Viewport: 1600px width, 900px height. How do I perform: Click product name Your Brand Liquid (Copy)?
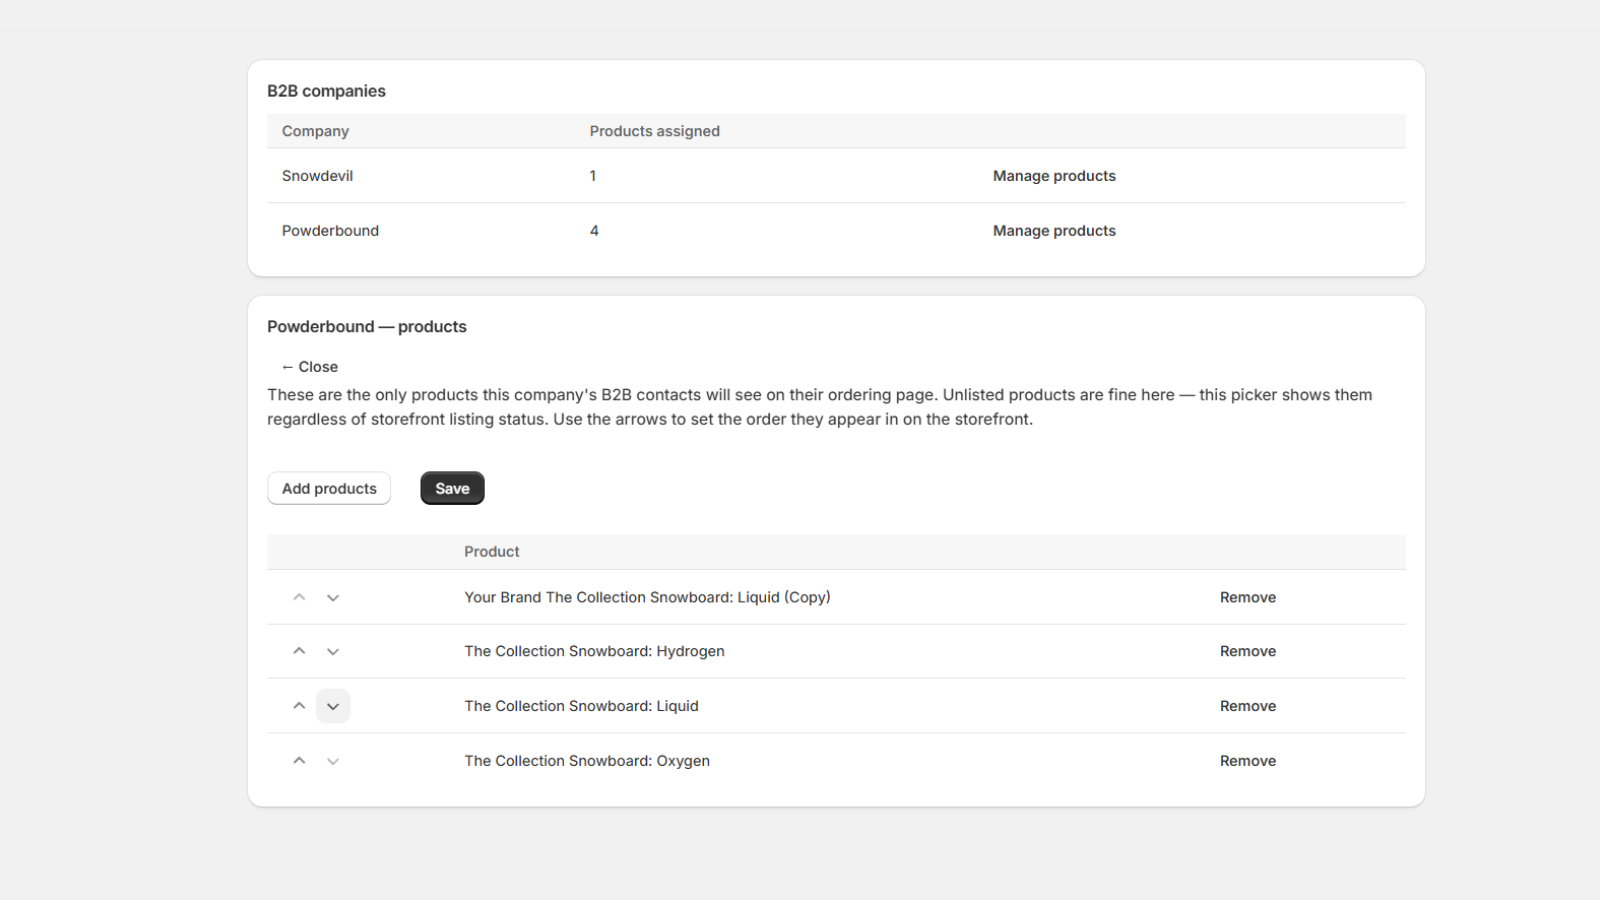[x=647, y=597]
